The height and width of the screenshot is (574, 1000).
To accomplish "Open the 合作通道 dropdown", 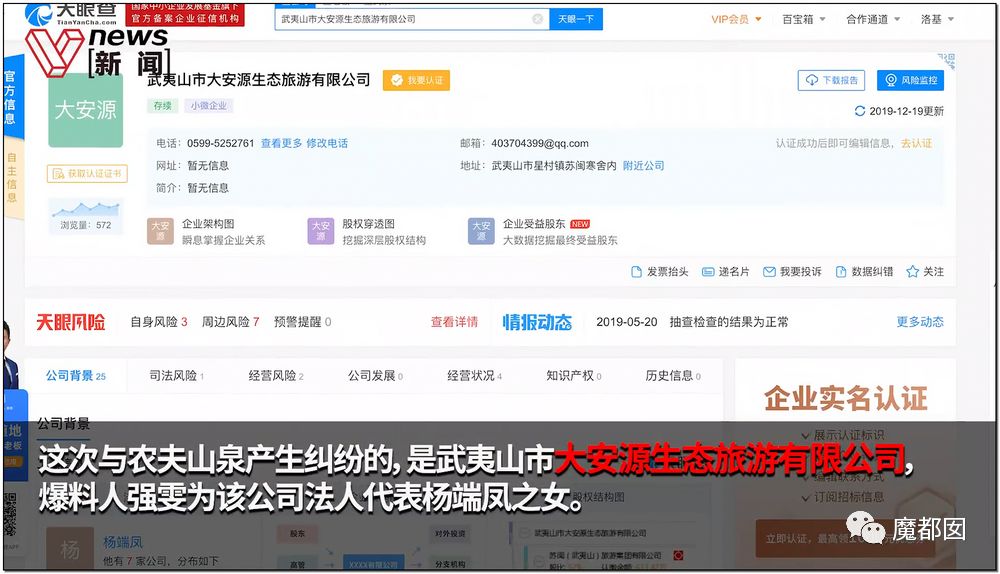I will pyautogui.click(x=872, y=19).
